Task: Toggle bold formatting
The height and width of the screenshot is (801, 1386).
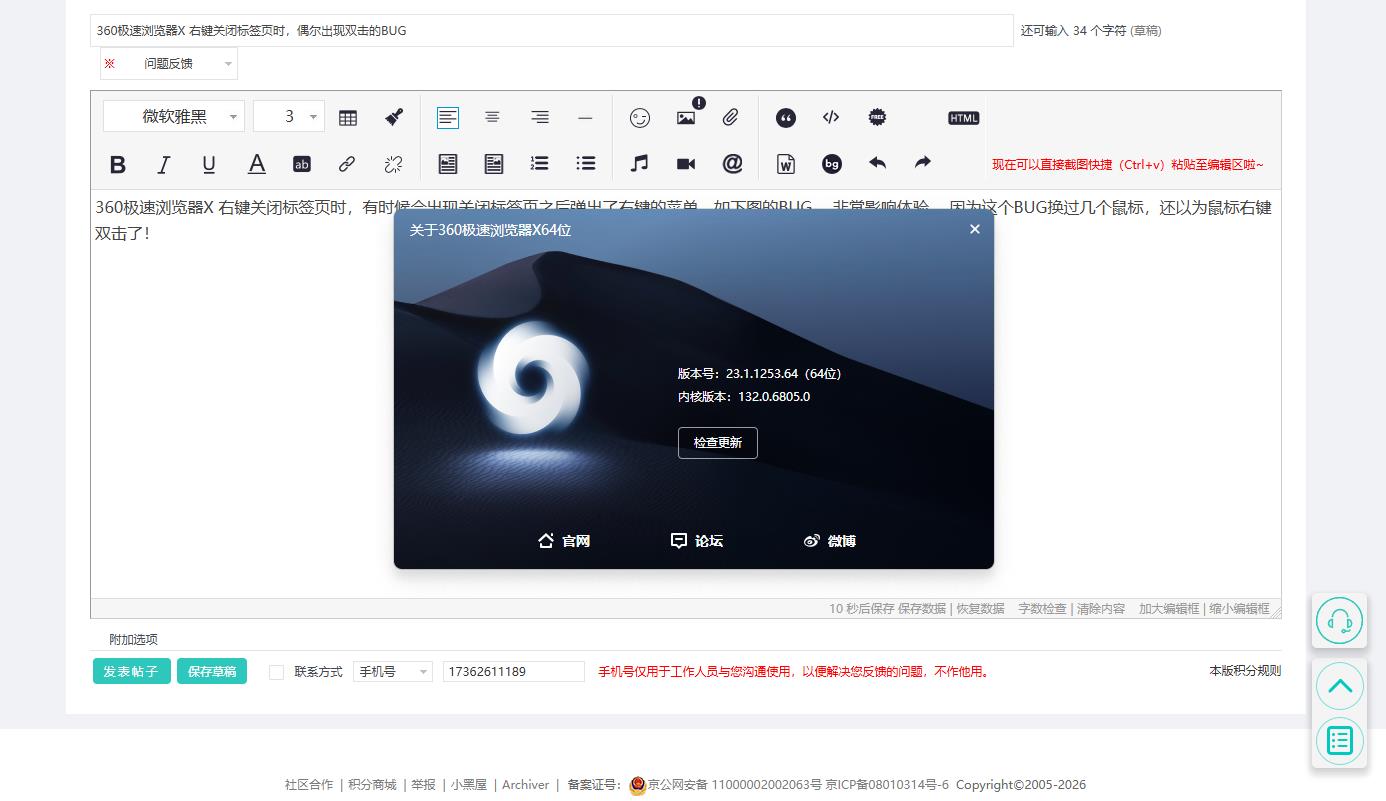Action: [118, 164]
